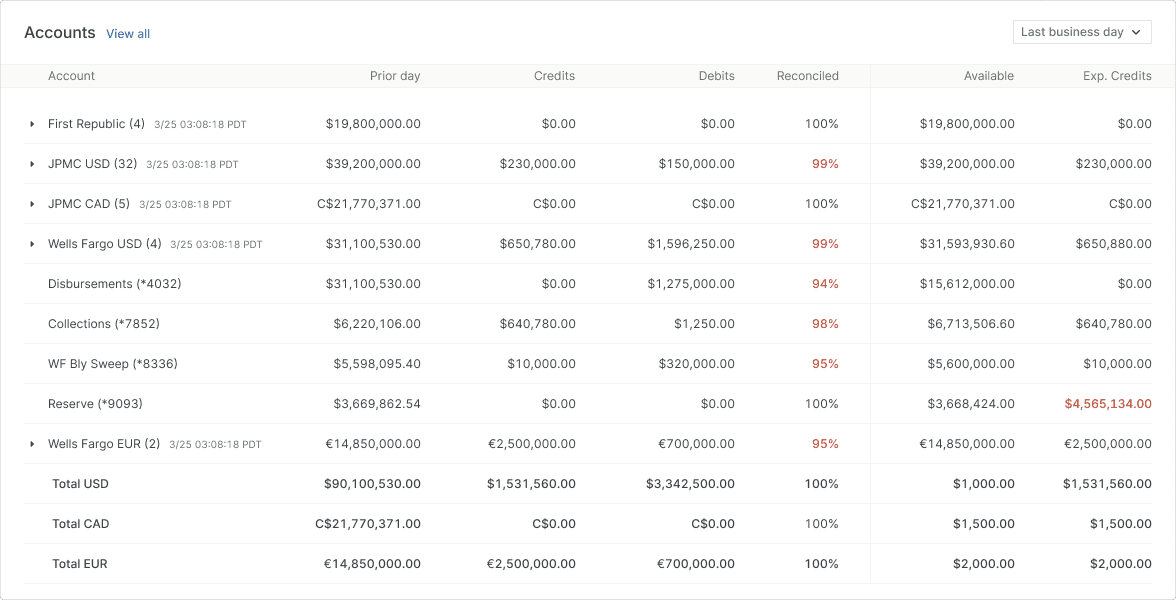1176x600 pixels.
Task: Click the Debits column header
Action: (716, 76)
